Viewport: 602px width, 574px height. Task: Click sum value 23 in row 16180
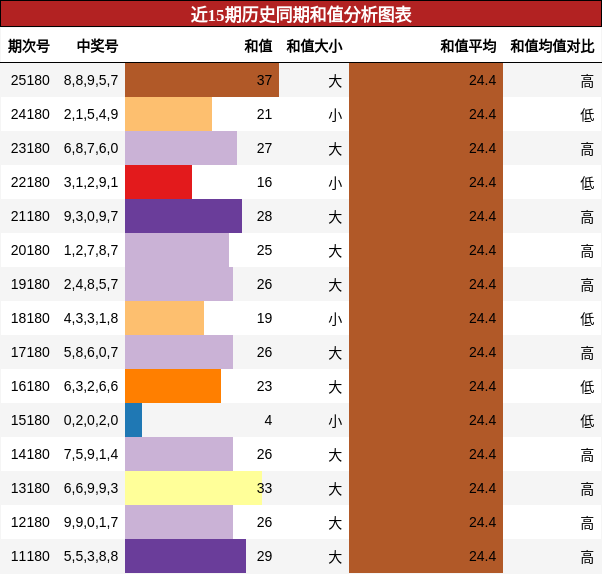point(264,386)
